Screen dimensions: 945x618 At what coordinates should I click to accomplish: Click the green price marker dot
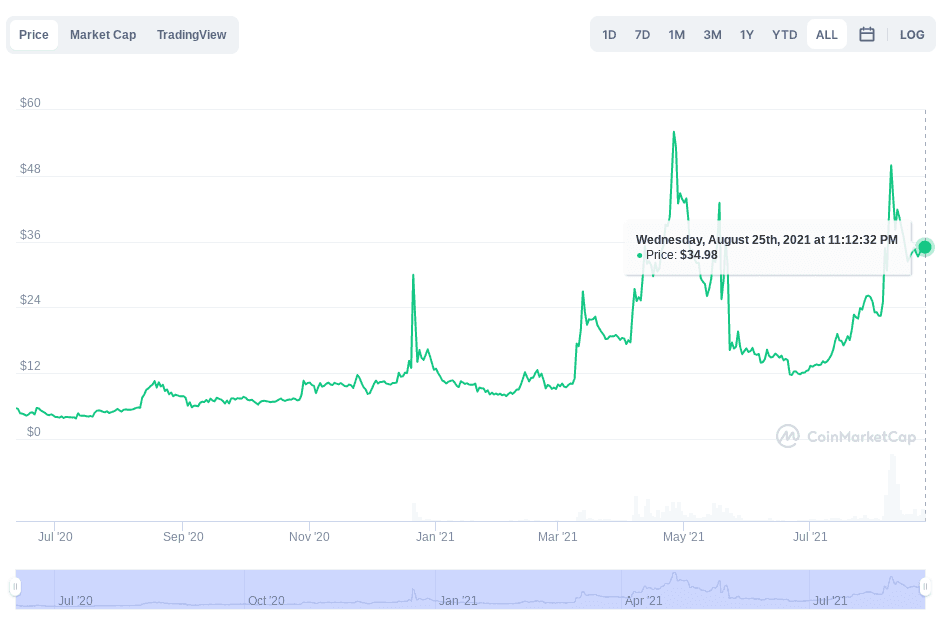pyautogui.click(x=925, y=247)
